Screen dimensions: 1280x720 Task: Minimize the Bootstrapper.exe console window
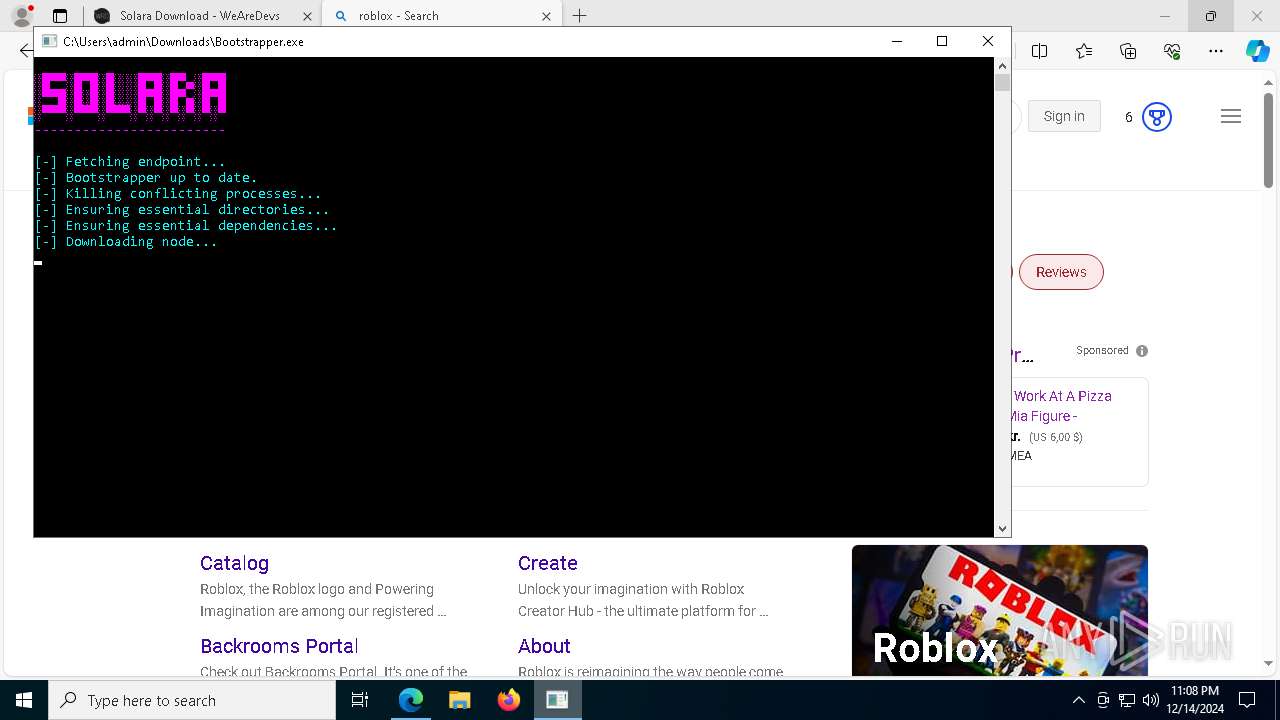coord(896,41)
